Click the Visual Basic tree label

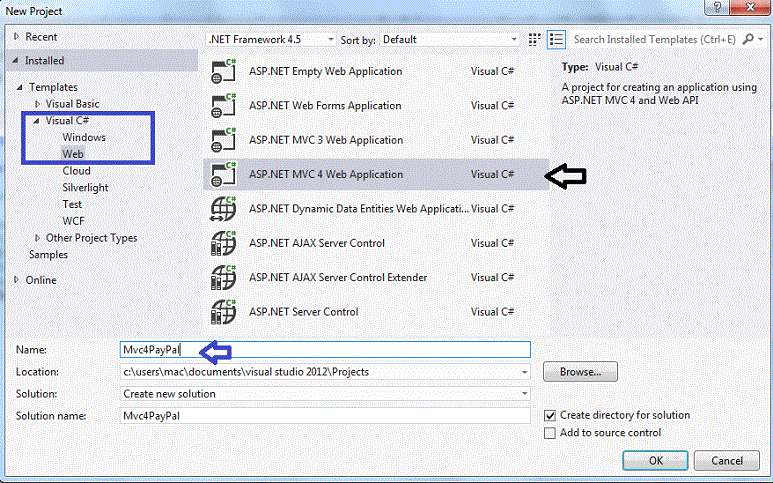(72, 104)
